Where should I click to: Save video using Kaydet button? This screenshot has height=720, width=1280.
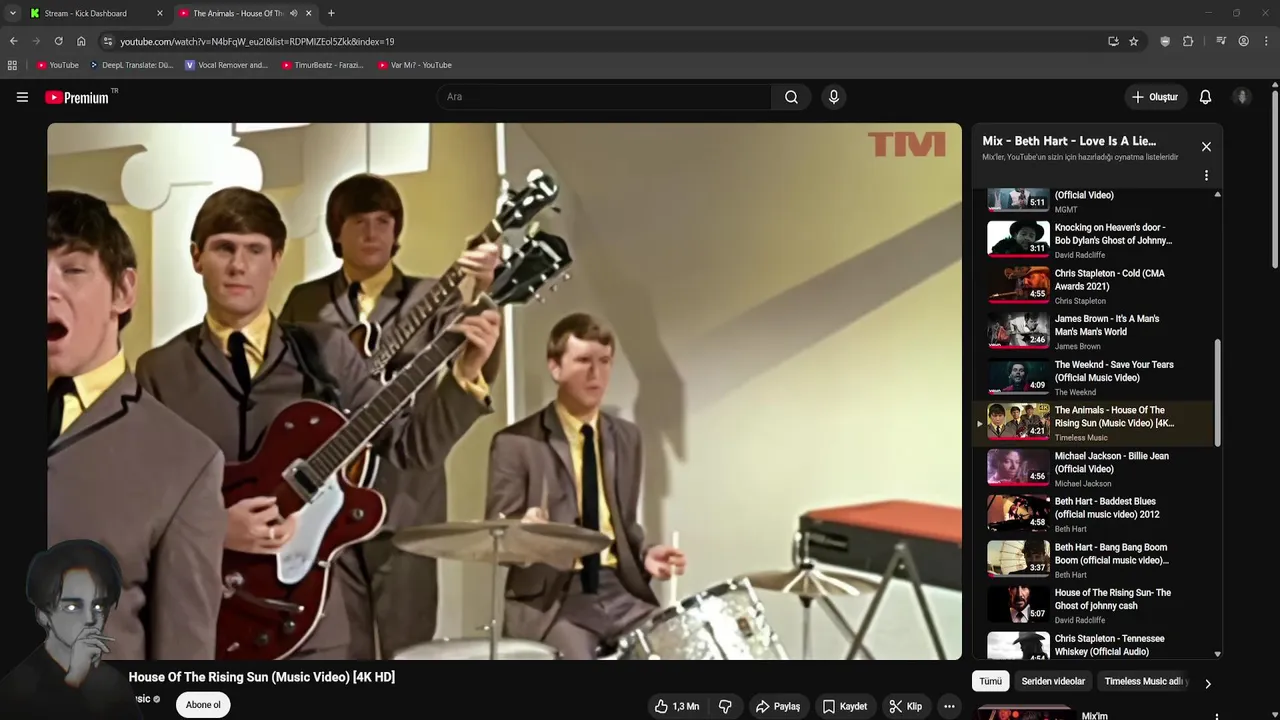click(845, 706)
